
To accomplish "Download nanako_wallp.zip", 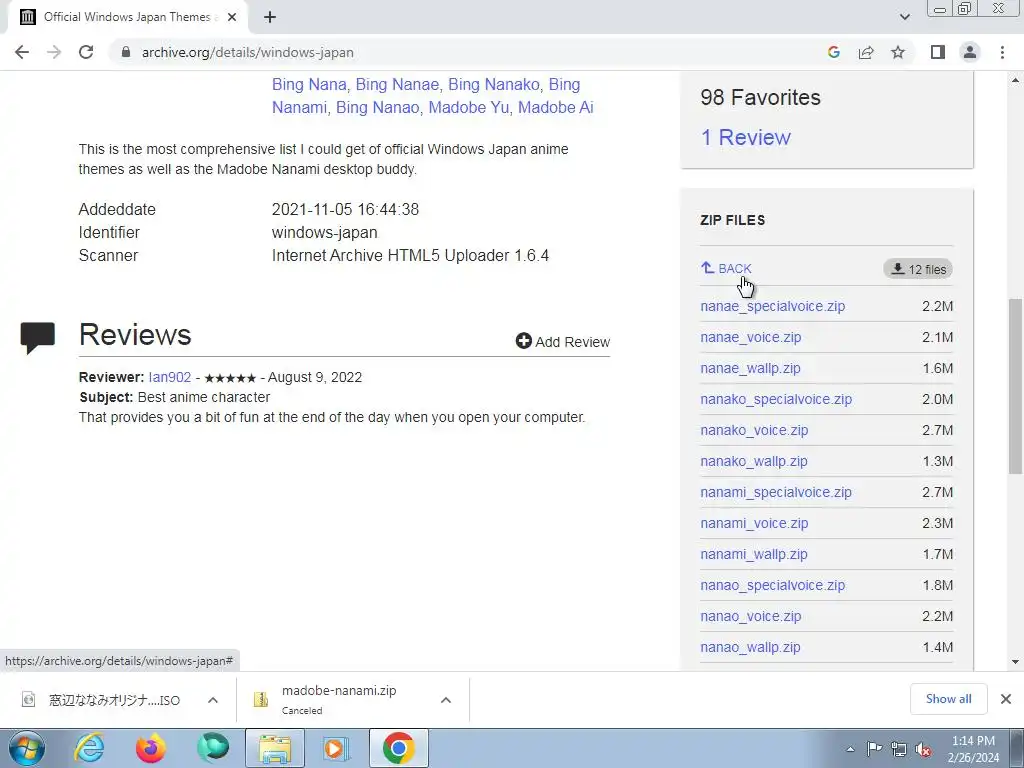I will [x=754, y=461].
